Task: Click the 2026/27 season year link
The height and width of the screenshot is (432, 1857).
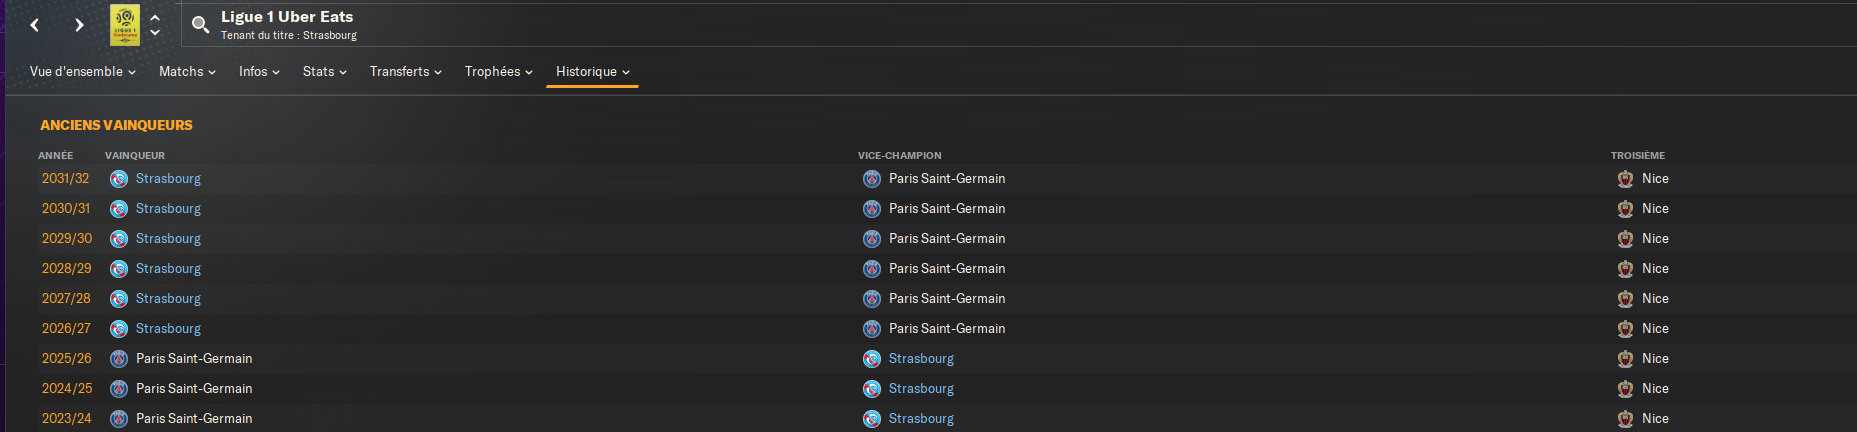Action: [66, 329]
